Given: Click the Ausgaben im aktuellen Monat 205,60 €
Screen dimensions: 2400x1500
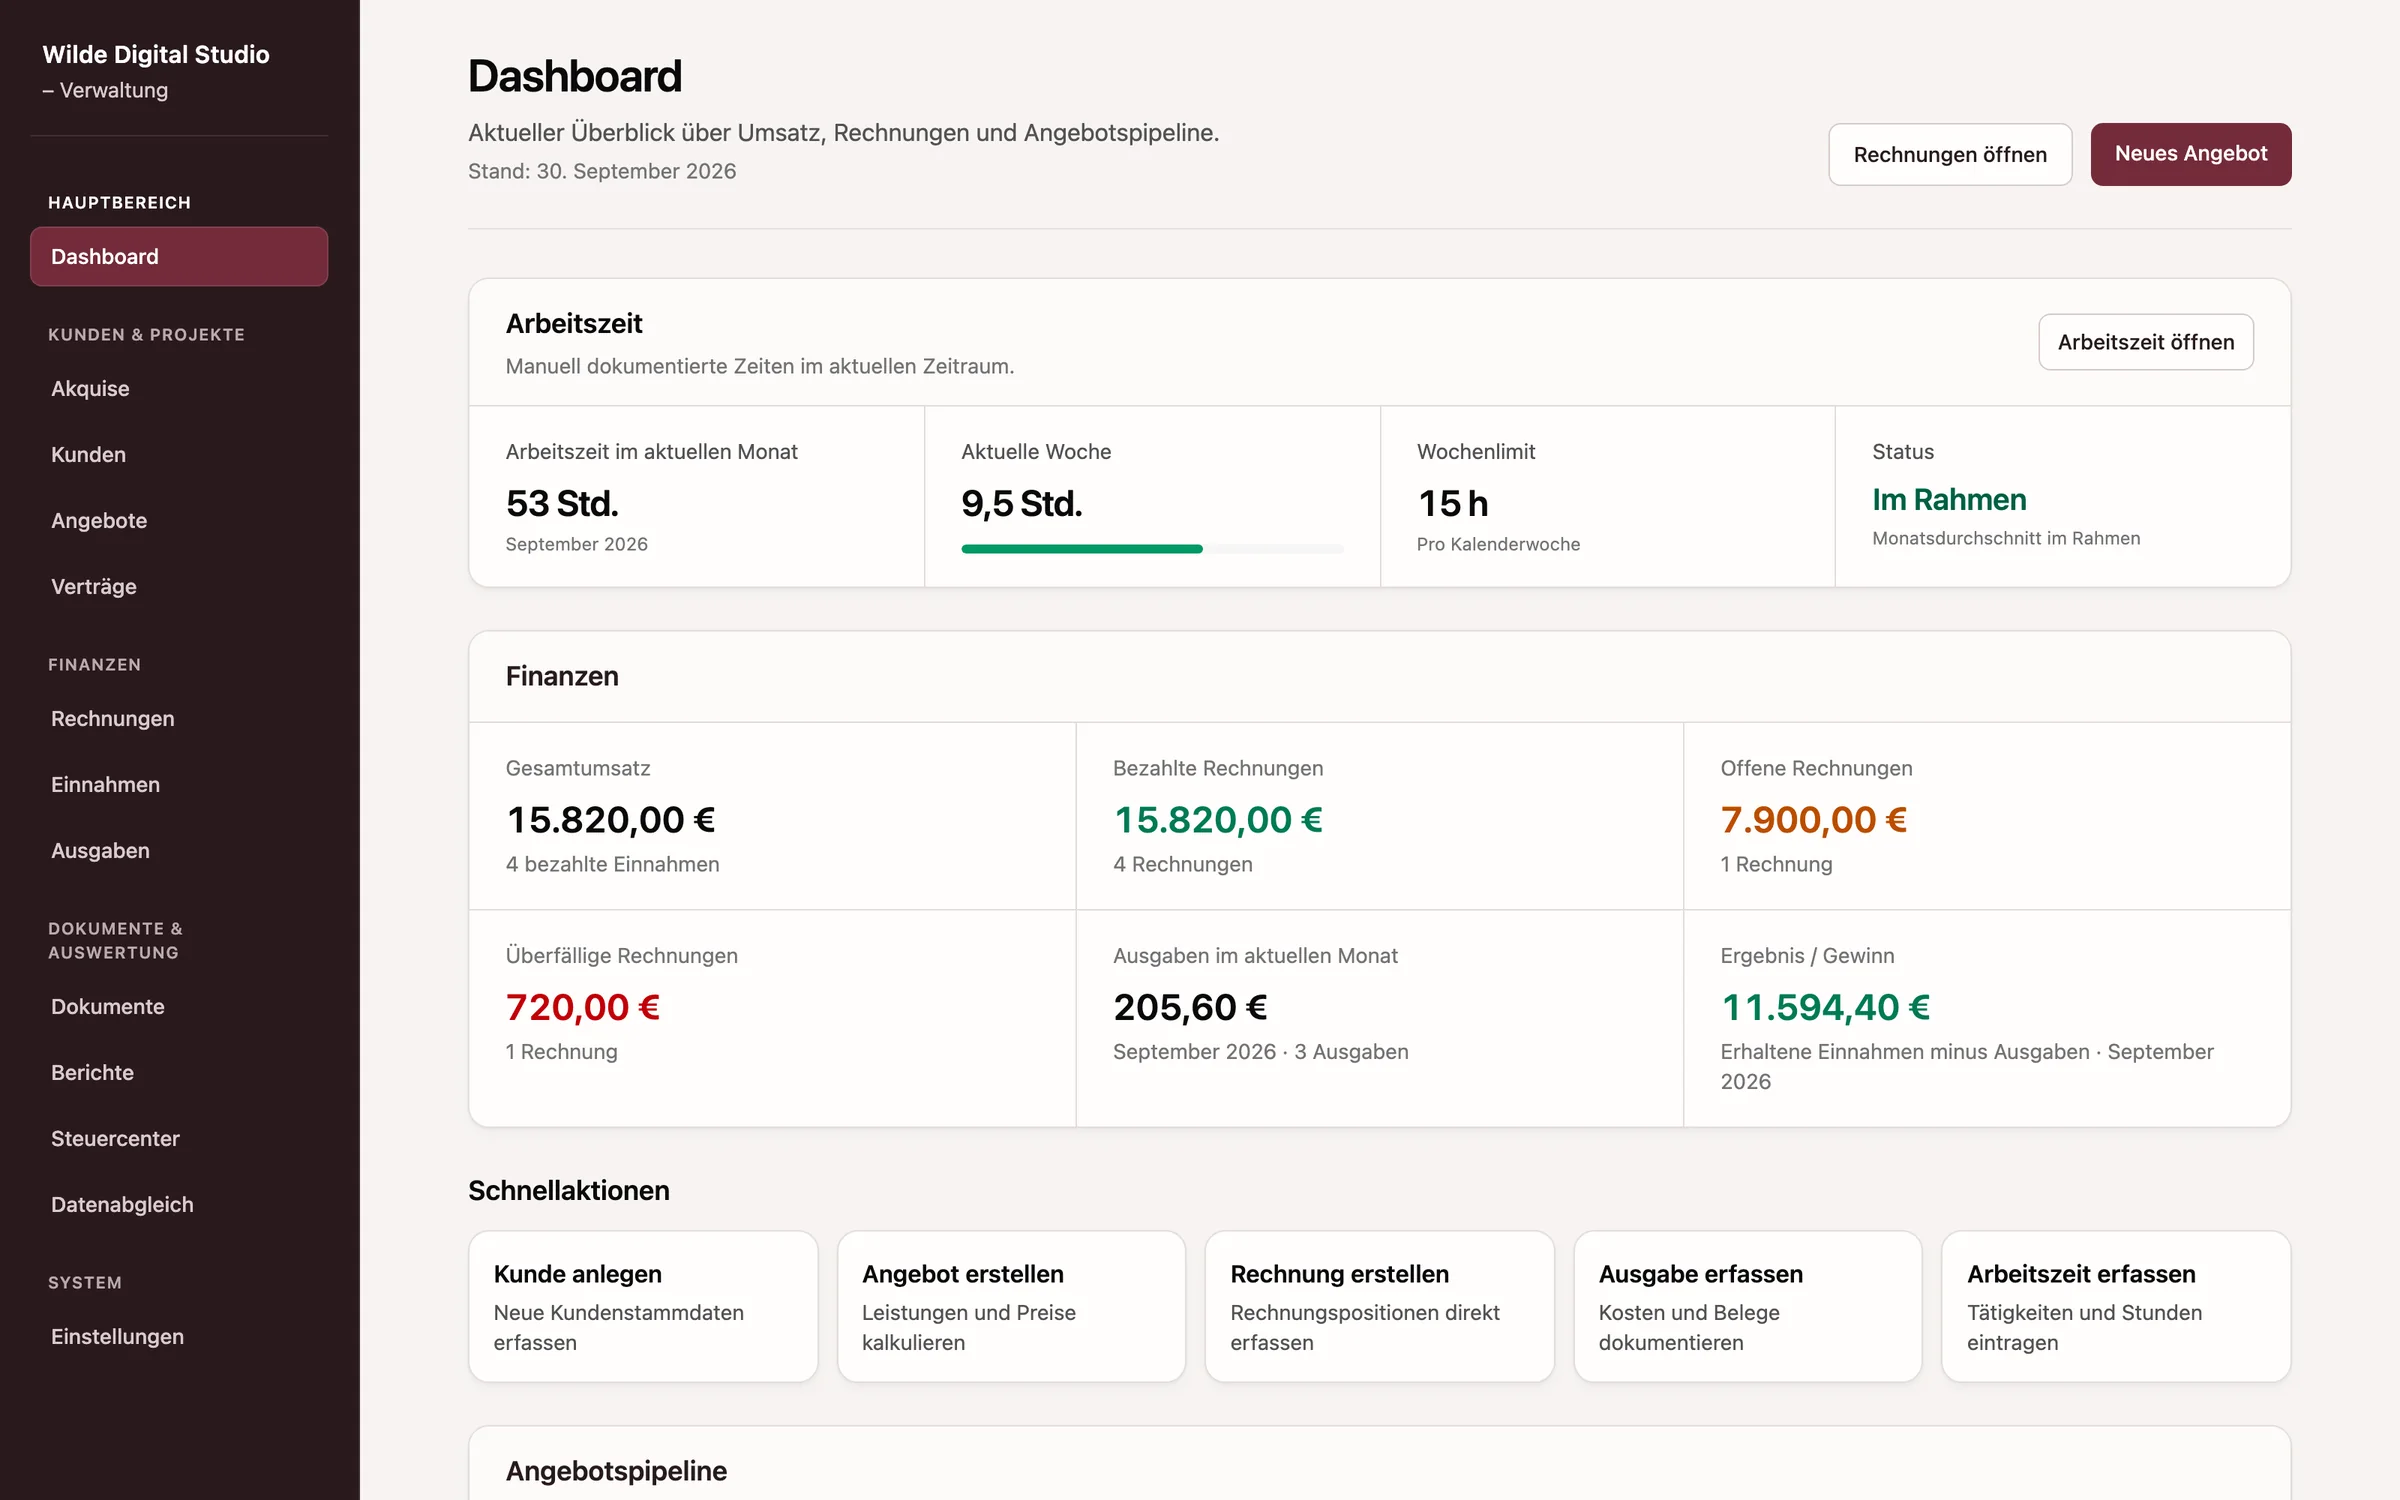Looking at the screenshot, I should coord(1190,1007).
